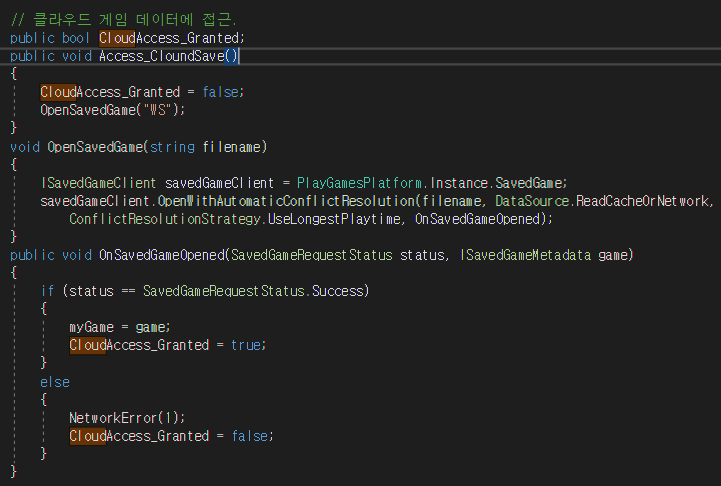Click OpenWithAutomaticConflictResolution method call
The width and height of the screenshot is (721, 486).
click(286, 201)
